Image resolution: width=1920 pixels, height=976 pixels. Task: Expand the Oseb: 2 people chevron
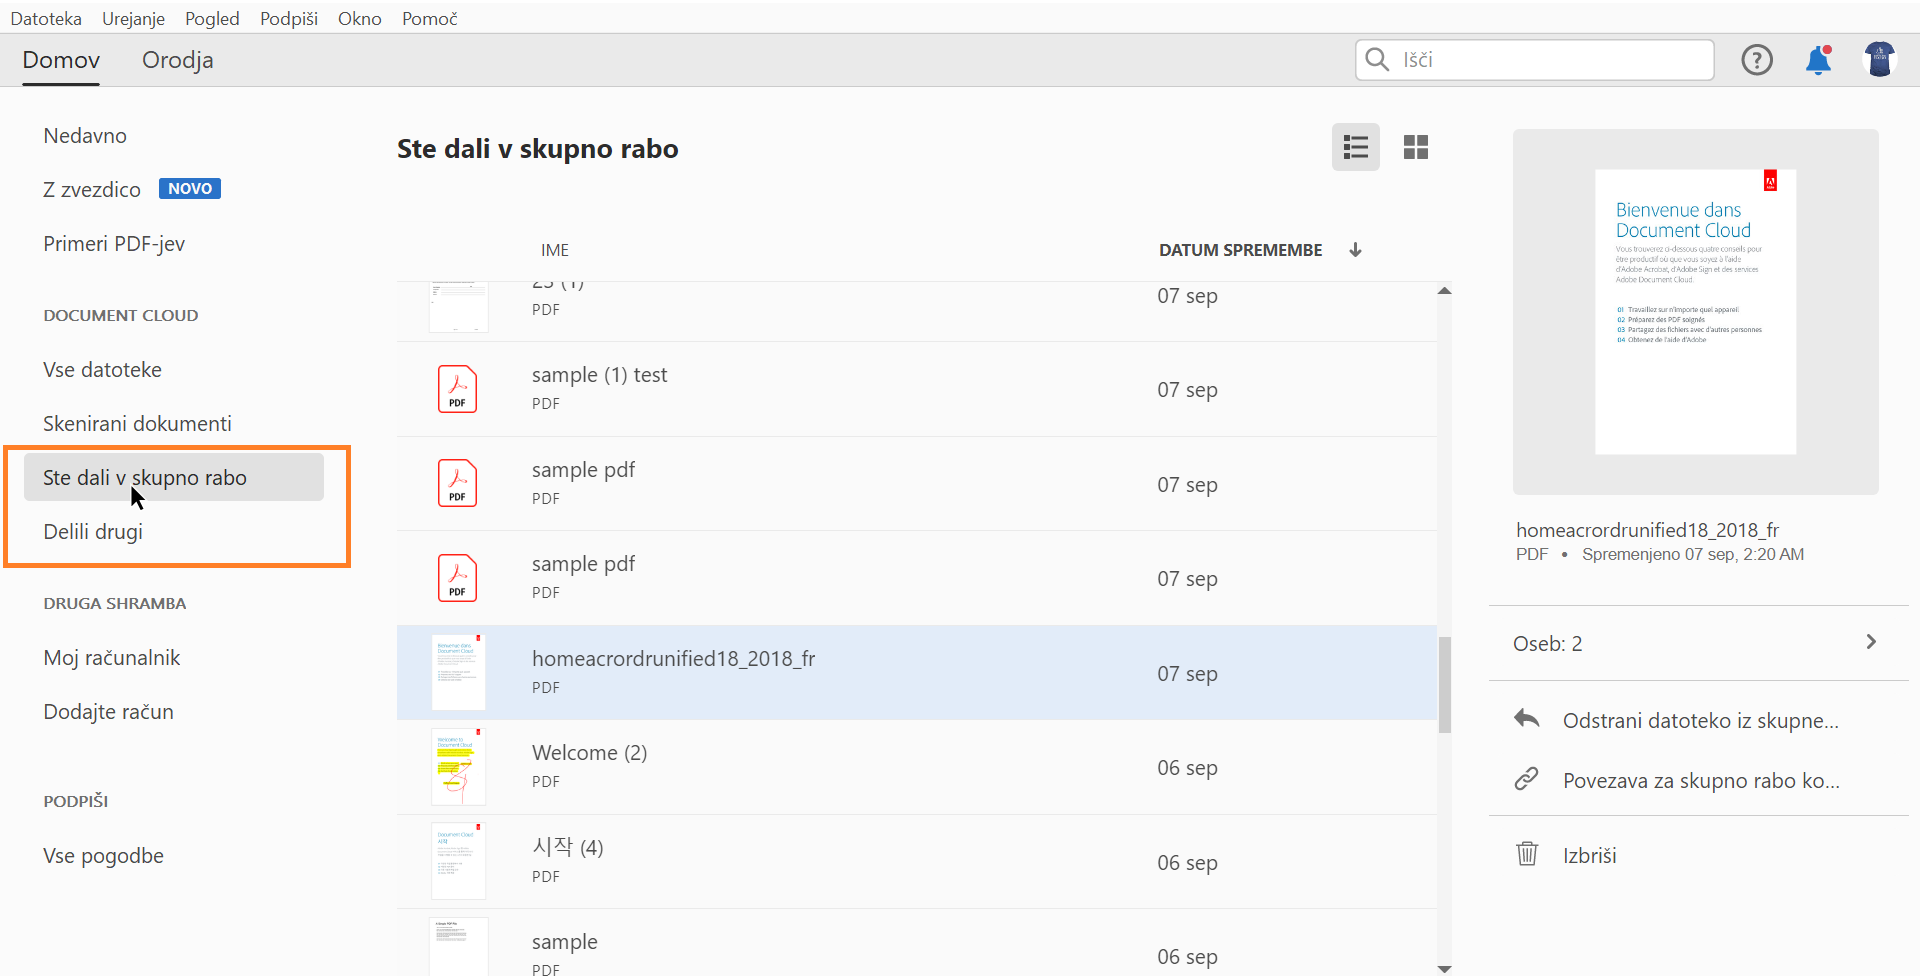[x=1871, y=642]
